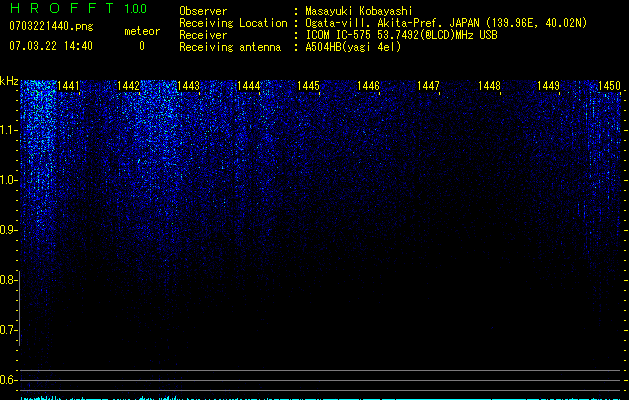Click the Observer field label
629x400 pixels.
click(x=203, y=11)
